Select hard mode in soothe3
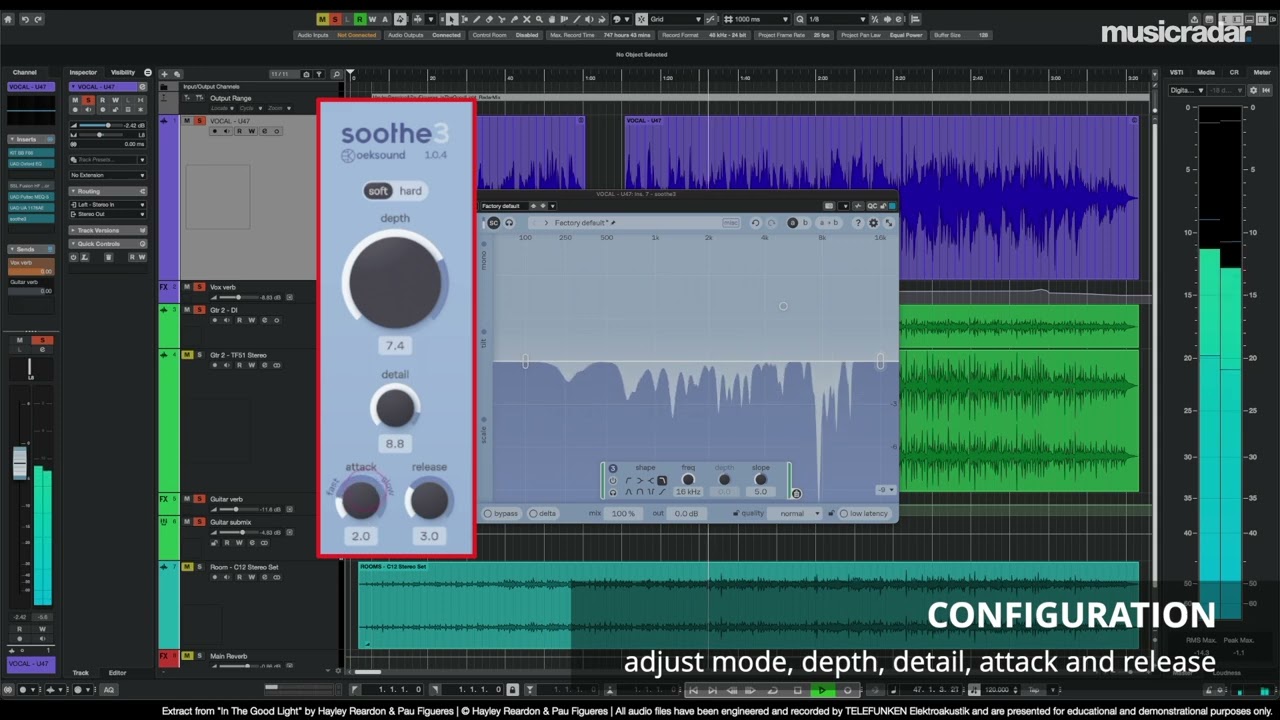This screenshot has width=1280, height=720. (410, 191)
